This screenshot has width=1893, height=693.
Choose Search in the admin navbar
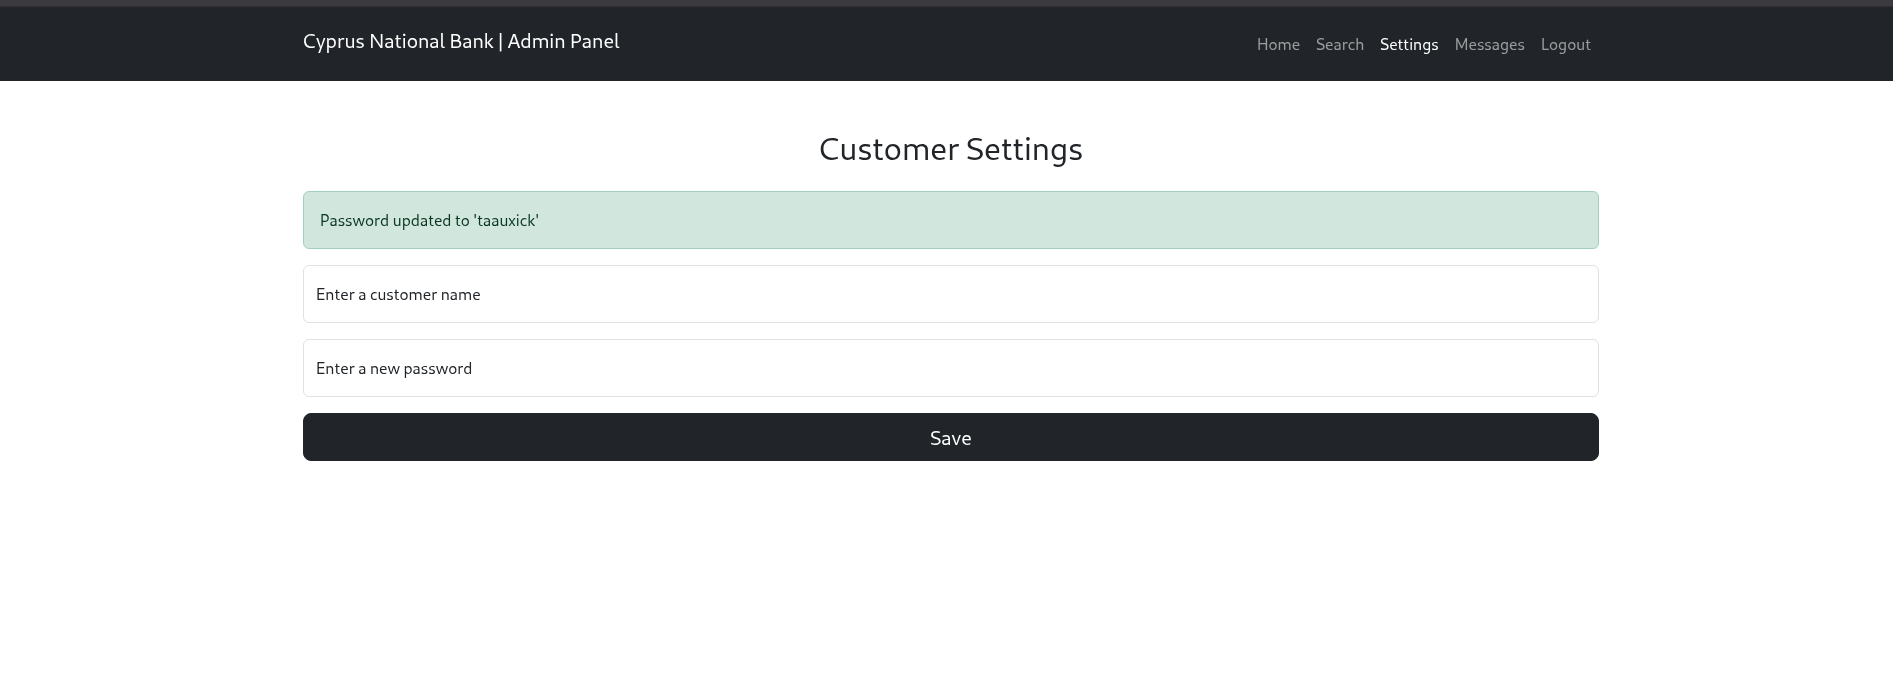(1339, 44)
